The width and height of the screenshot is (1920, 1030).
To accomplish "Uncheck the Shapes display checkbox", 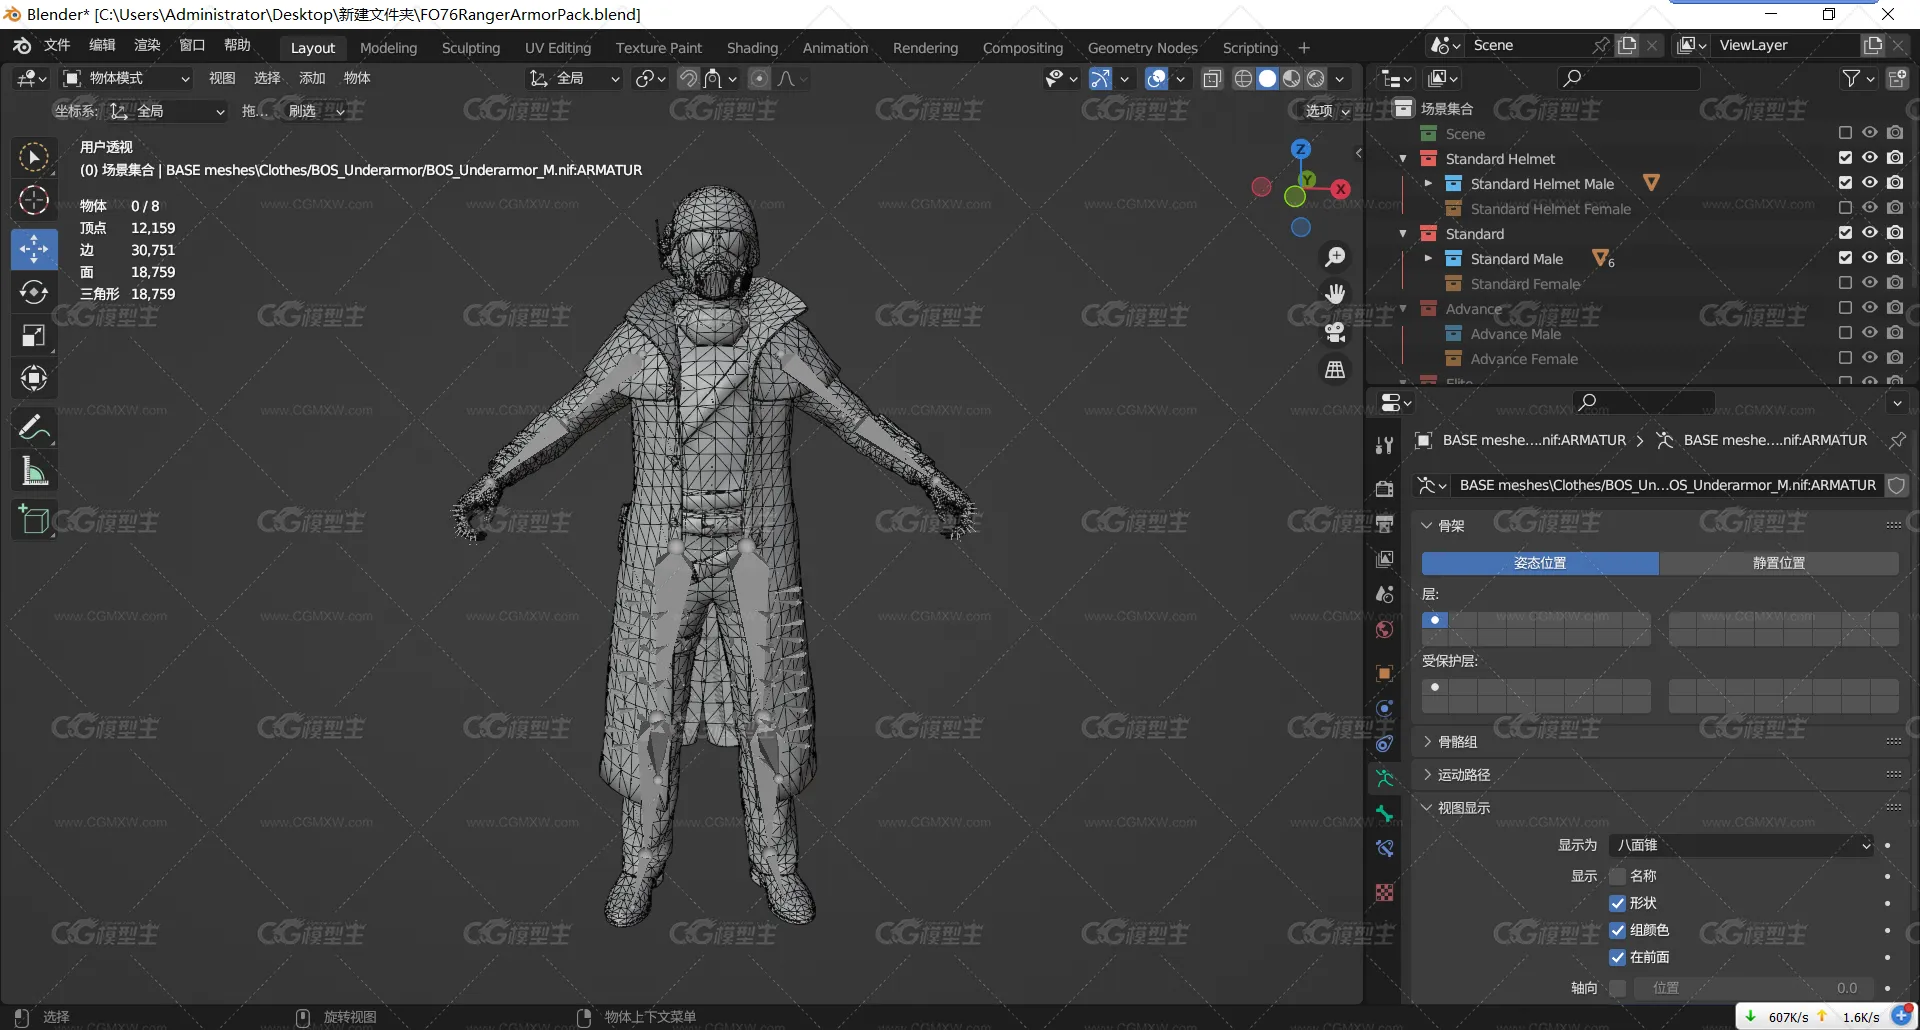I will pos(1617,903).
